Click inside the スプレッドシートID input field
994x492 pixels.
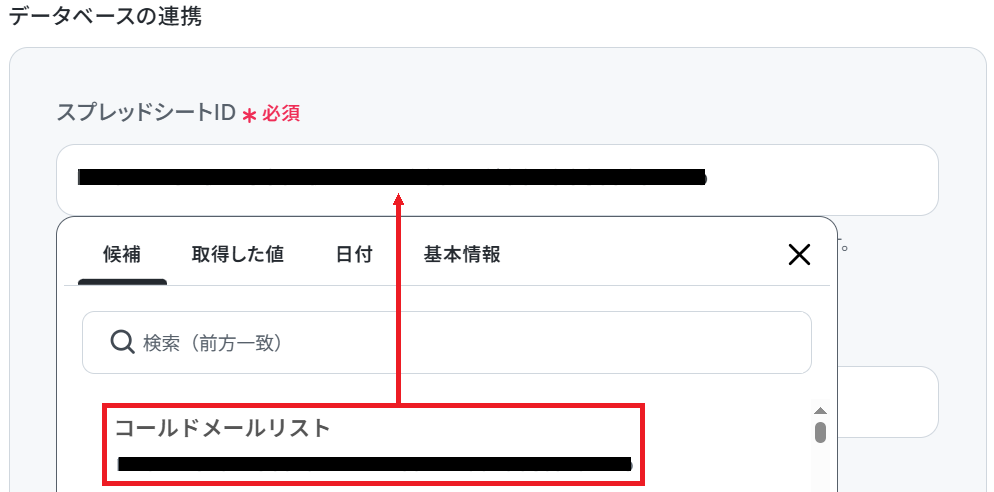[497, 180]
